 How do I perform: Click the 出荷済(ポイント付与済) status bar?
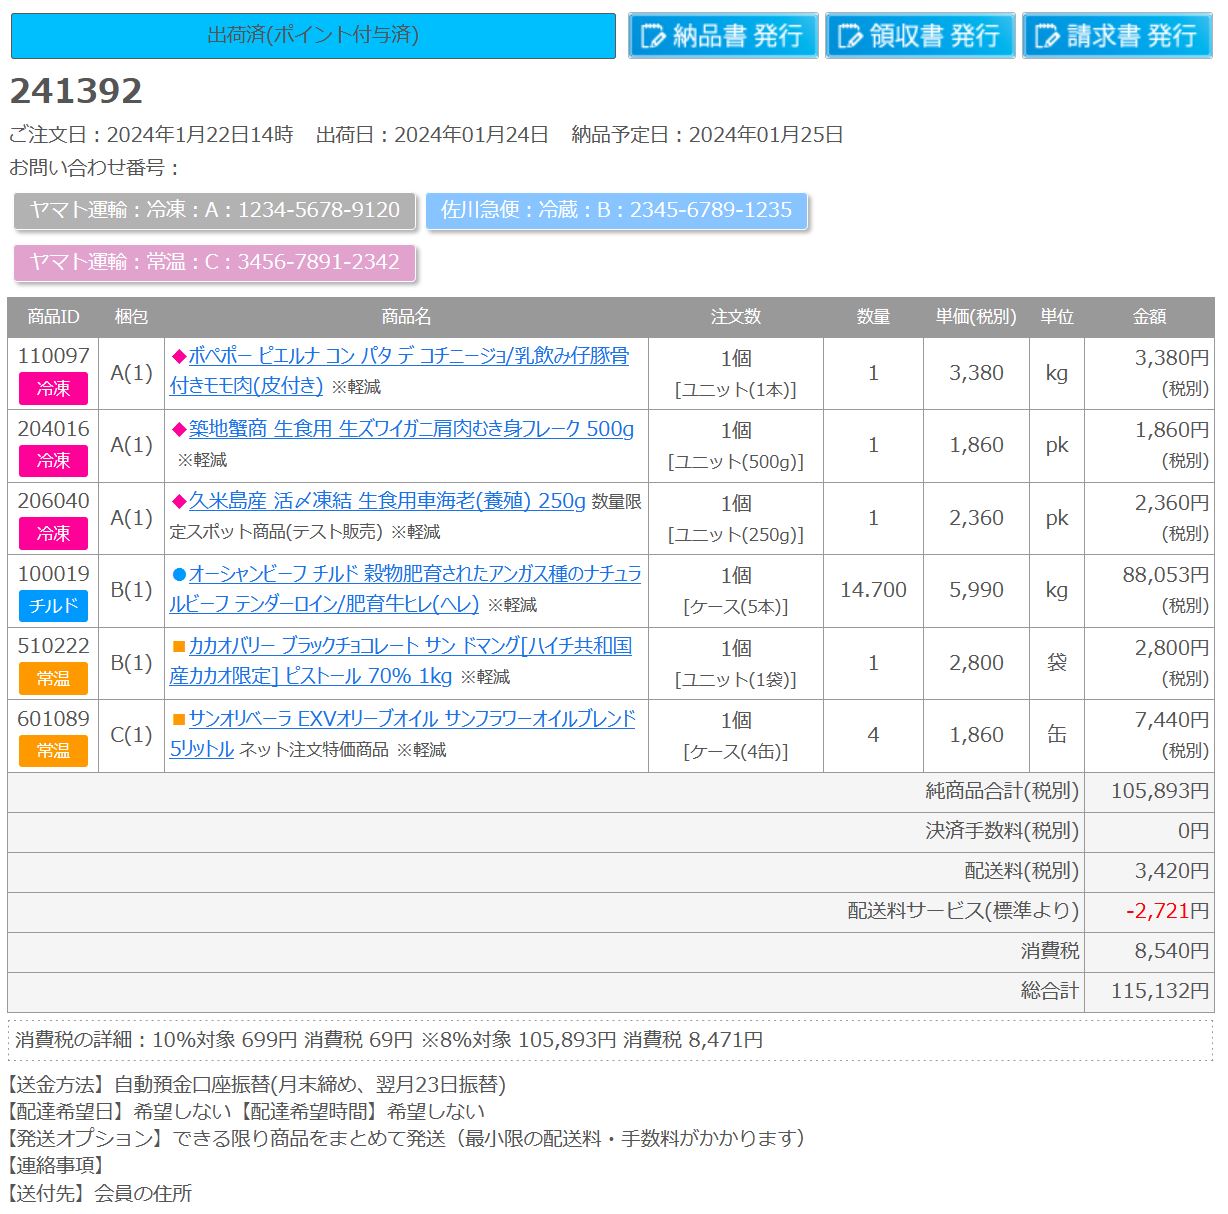coord(313,36)
